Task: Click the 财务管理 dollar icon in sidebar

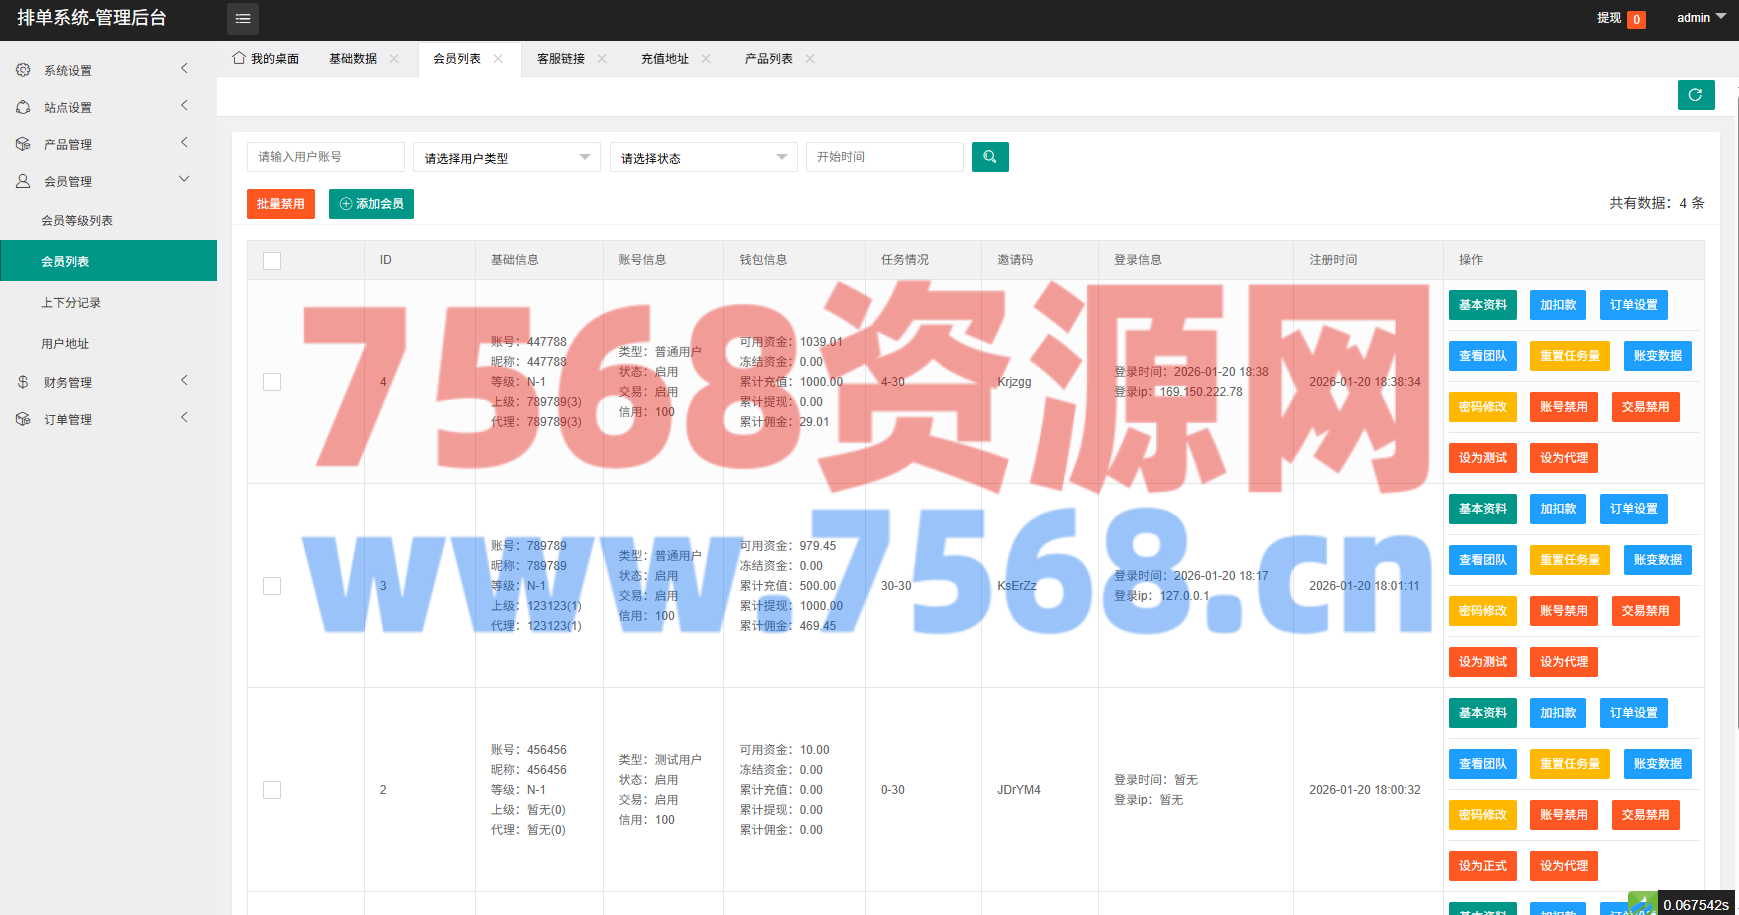Action: [x=23, y=382]
